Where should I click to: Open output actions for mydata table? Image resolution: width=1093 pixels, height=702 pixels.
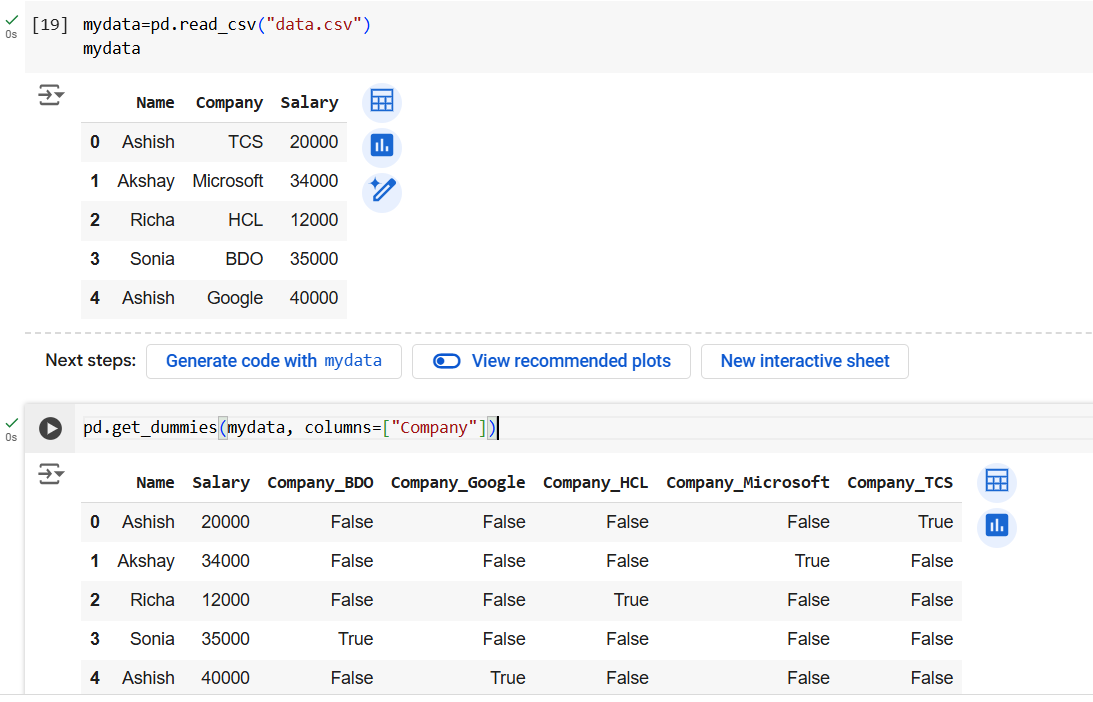coord(50,96)
